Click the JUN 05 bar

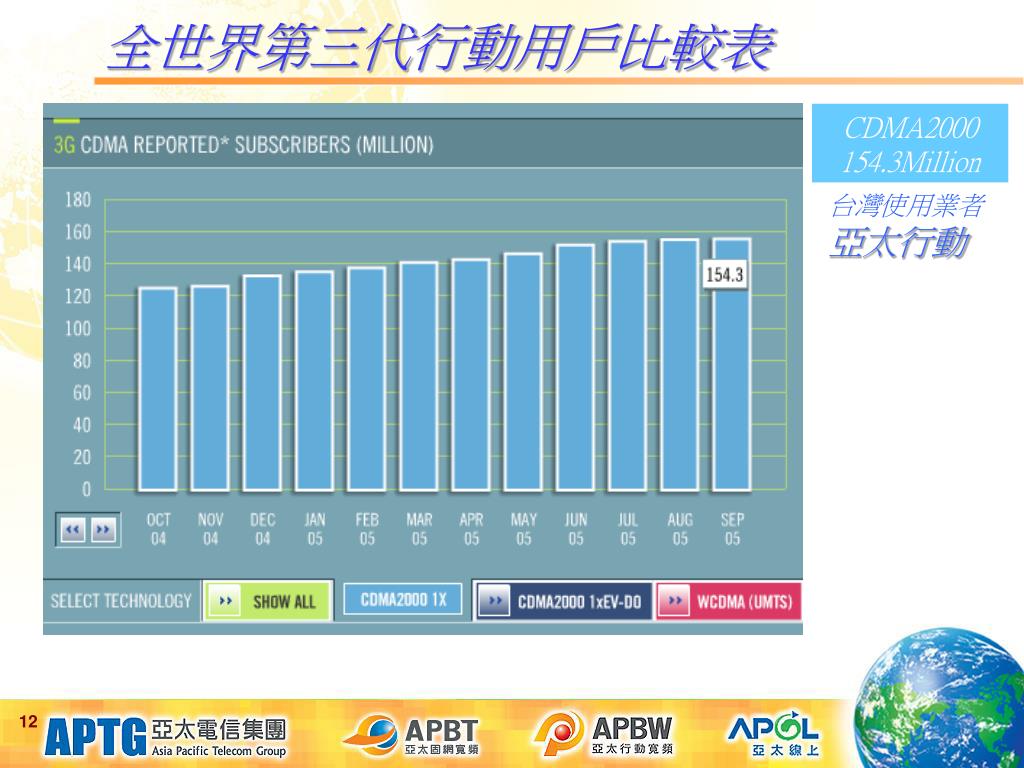575,368
